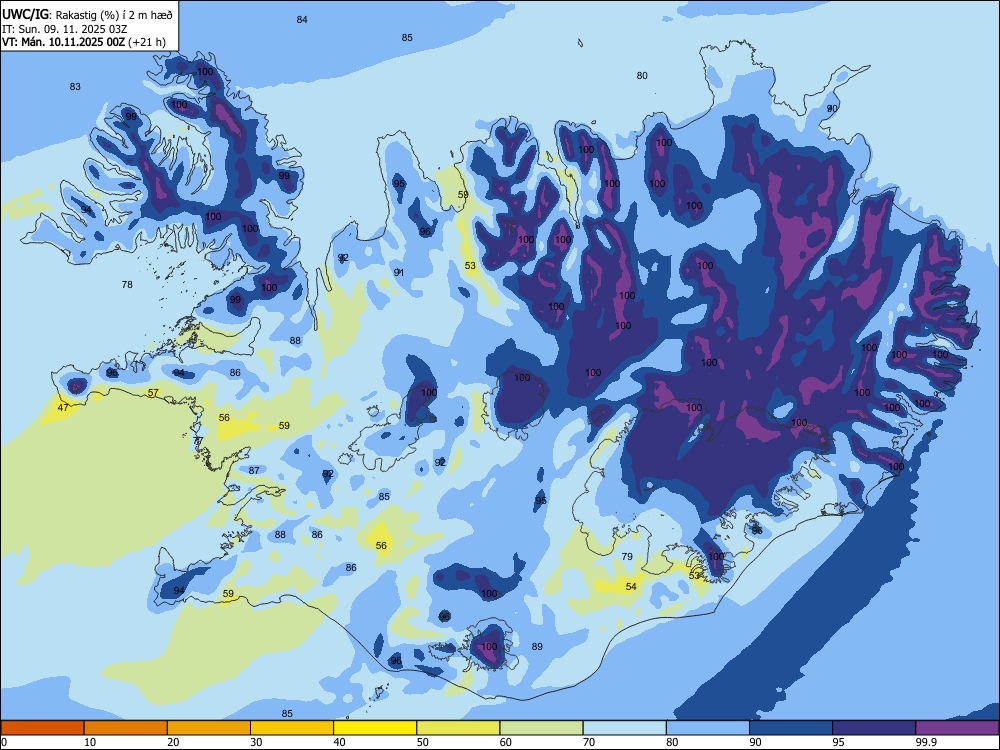
Task: Click the humidity value '54' on the map
Action: pos(631,587)
